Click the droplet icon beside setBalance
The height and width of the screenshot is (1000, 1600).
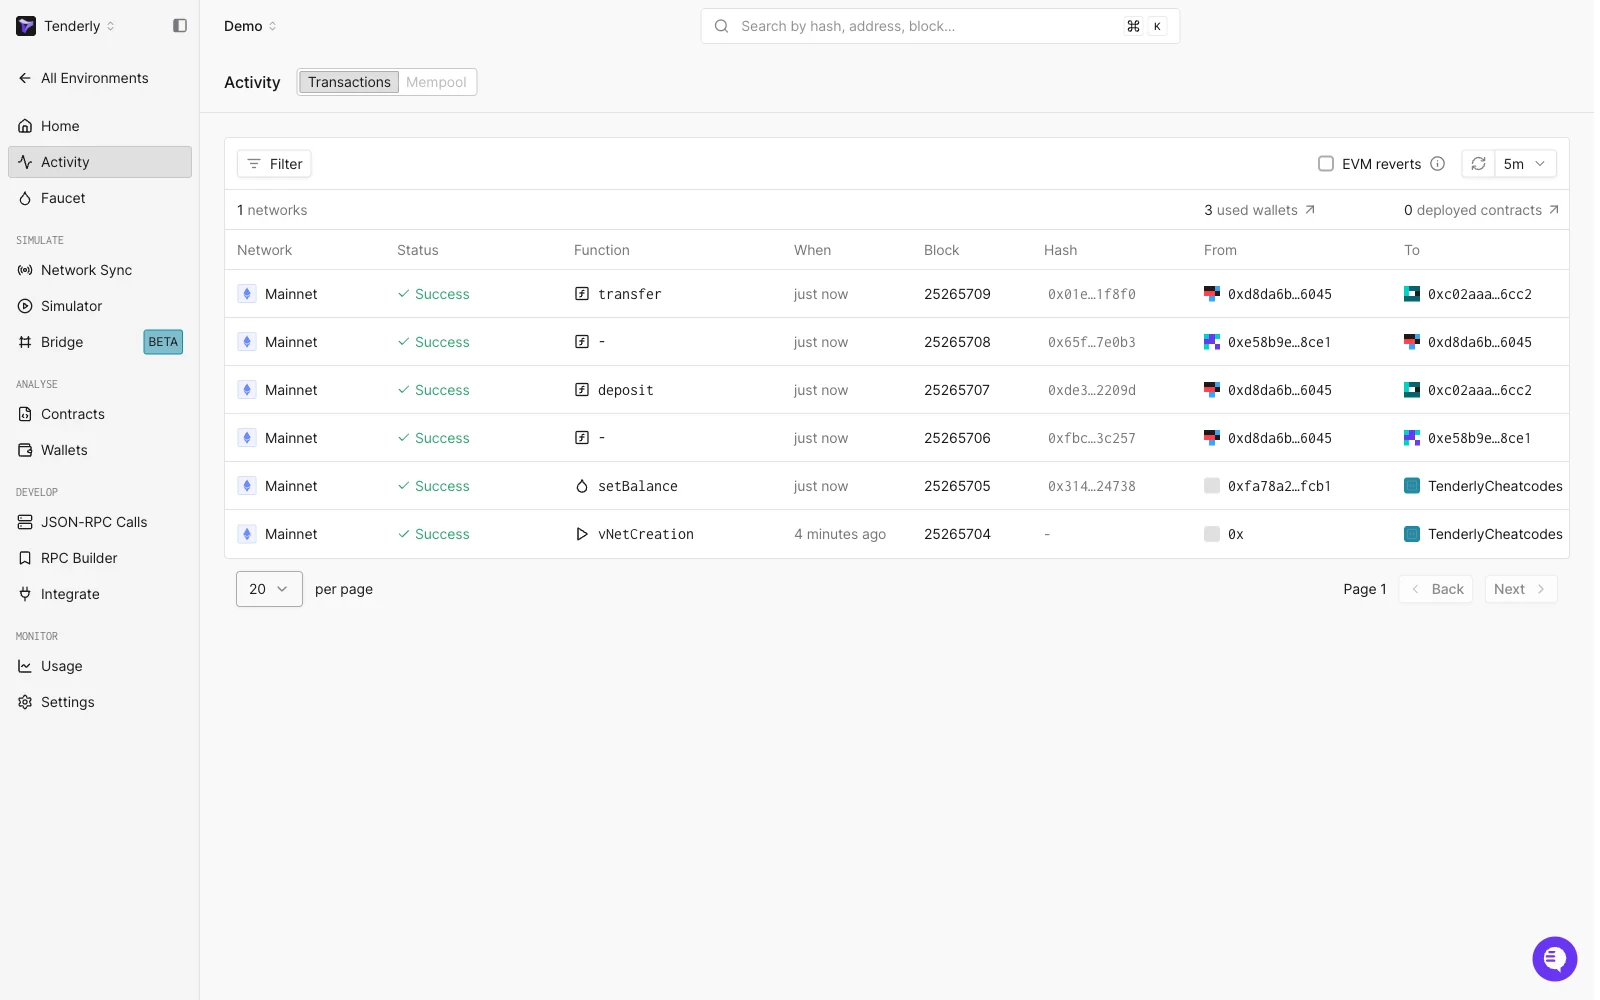point(582,486)
